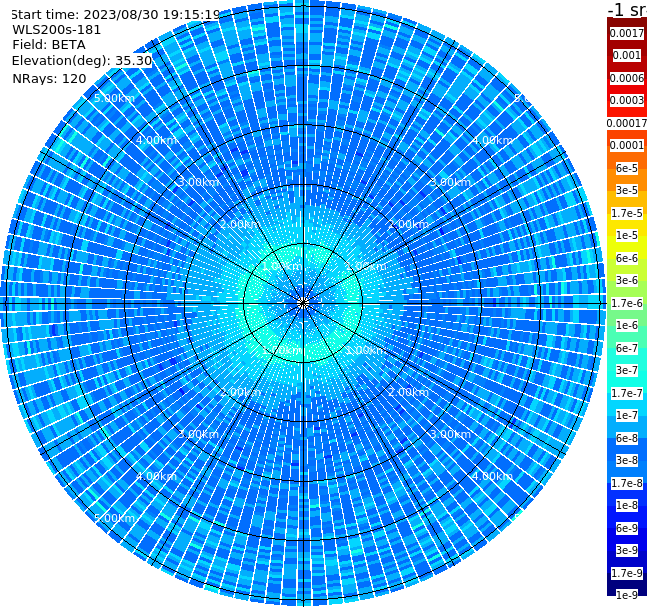Viewport: 647px width, 607px height.
Task: Click the 0.0003 red colorbar label
Action: coord(627,100)
